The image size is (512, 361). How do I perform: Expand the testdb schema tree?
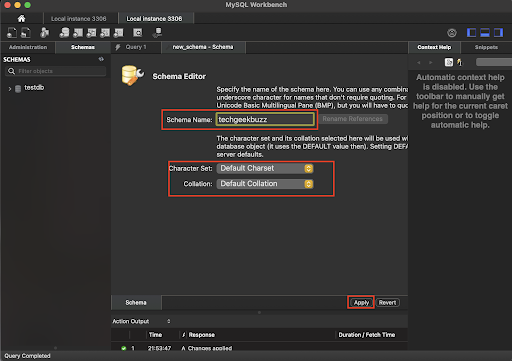pos(10,89)
